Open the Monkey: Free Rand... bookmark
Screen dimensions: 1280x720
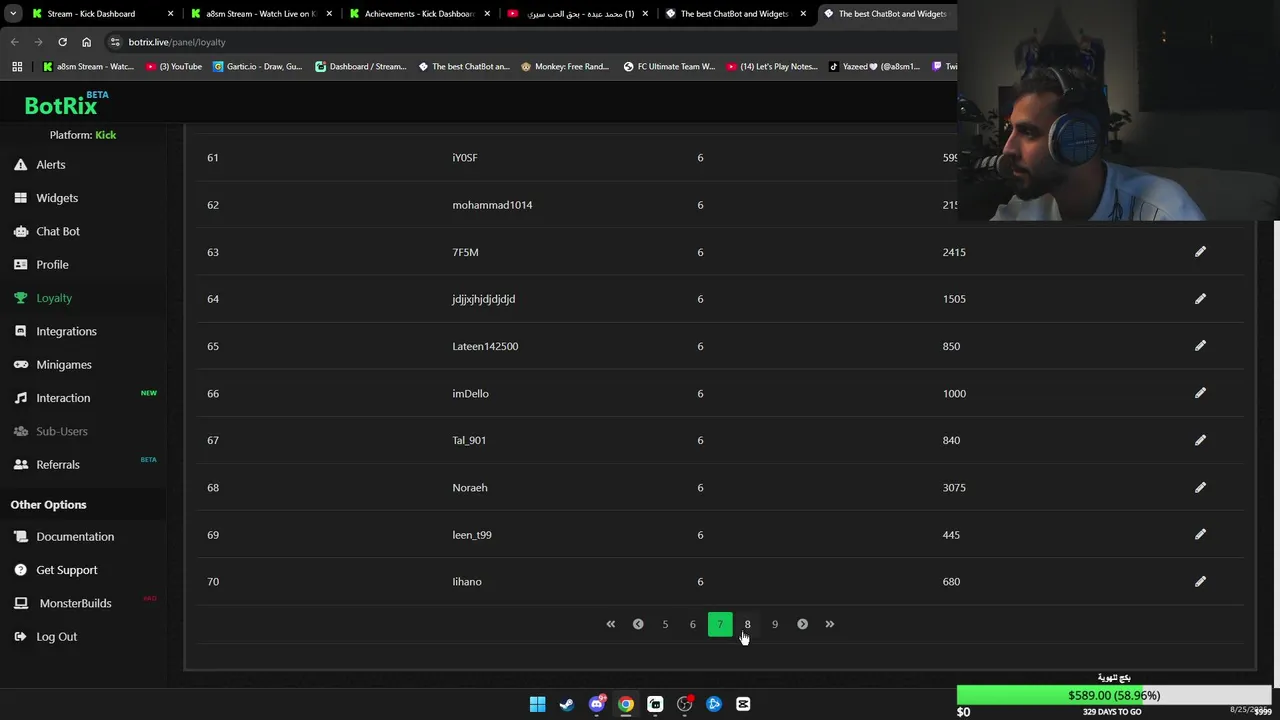point(565,66)
